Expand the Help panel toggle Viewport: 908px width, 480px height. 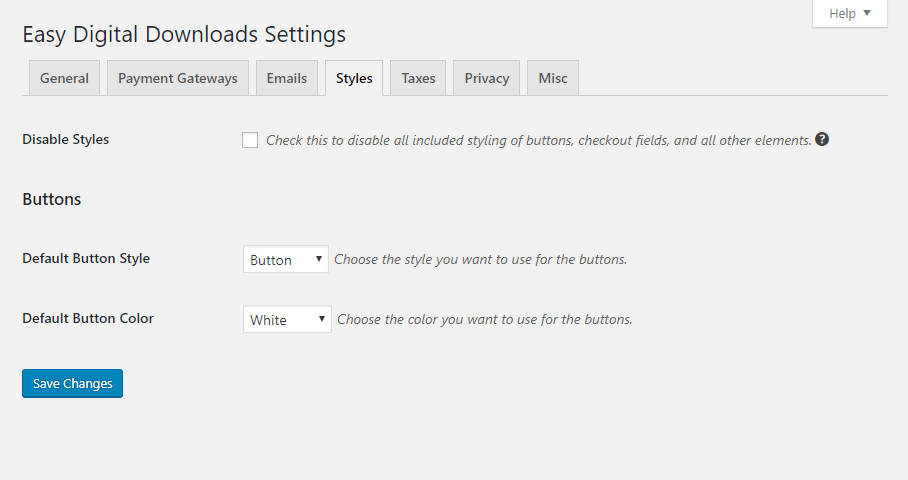click(850, 13)
